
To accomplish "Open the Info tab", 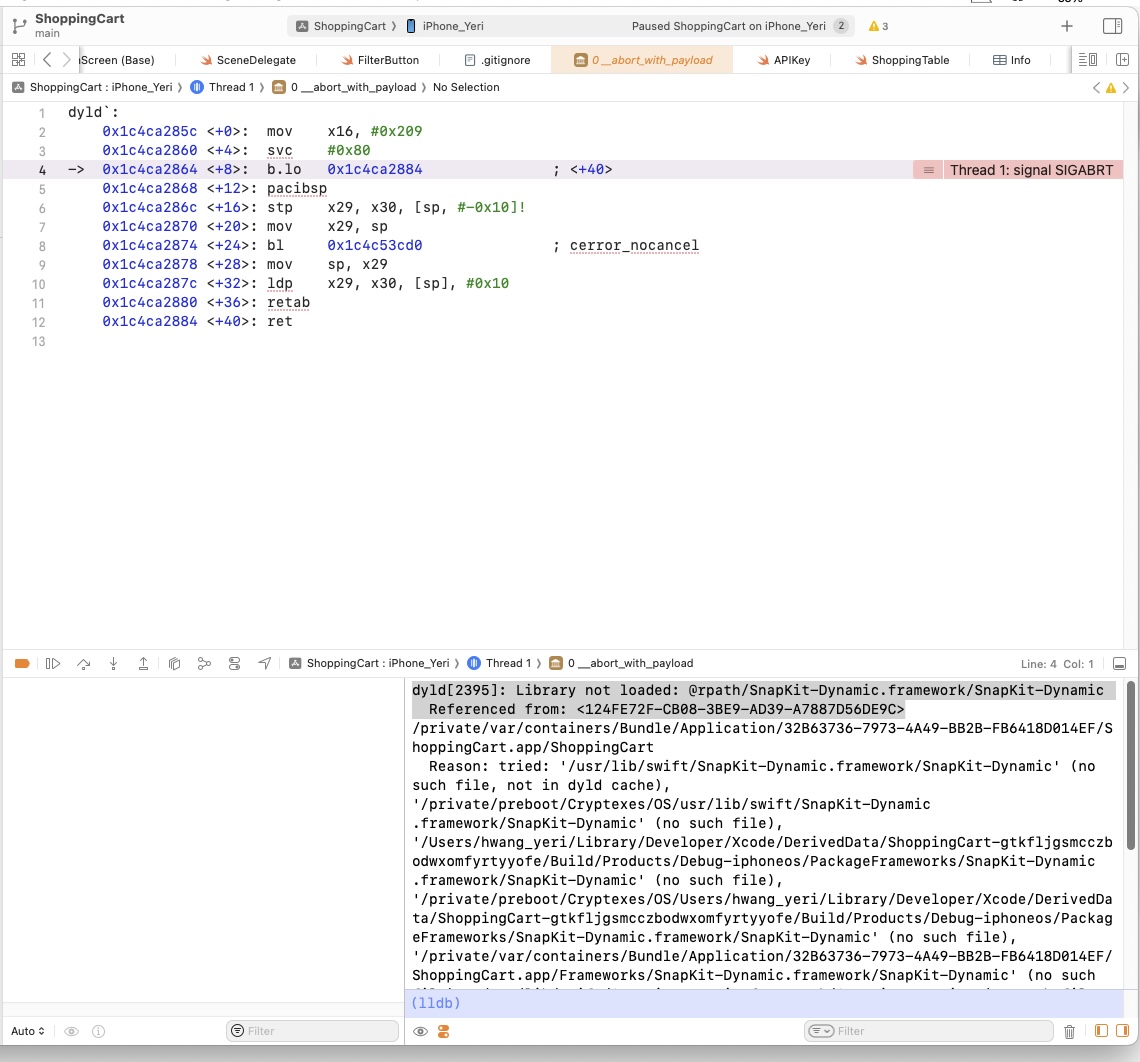I will click(1011, 60).
